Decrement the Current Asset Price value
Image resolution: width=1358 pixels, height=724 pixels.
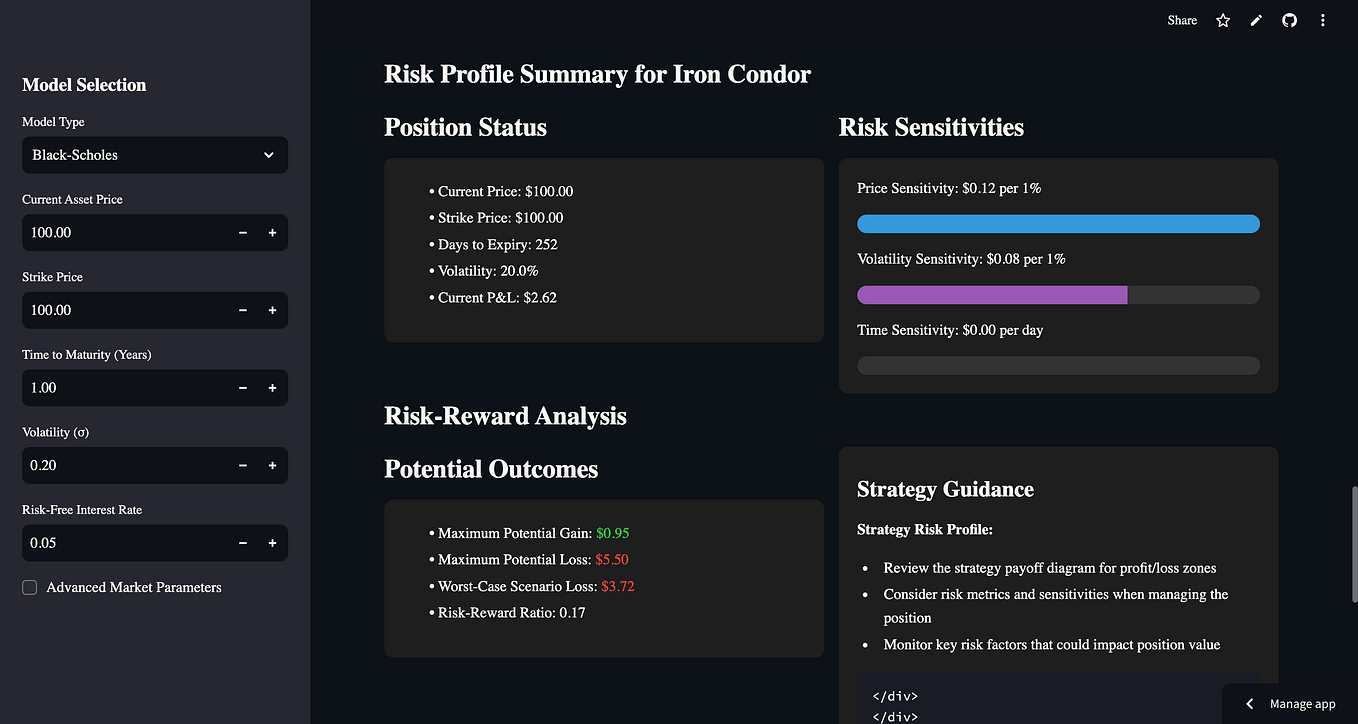point(241,232)
